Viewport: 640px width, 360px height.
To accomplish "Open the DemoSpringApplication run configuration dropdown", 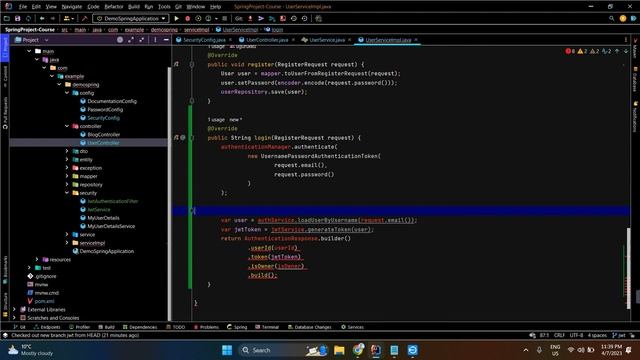I will pyautogui.click(x=131, y=18).
